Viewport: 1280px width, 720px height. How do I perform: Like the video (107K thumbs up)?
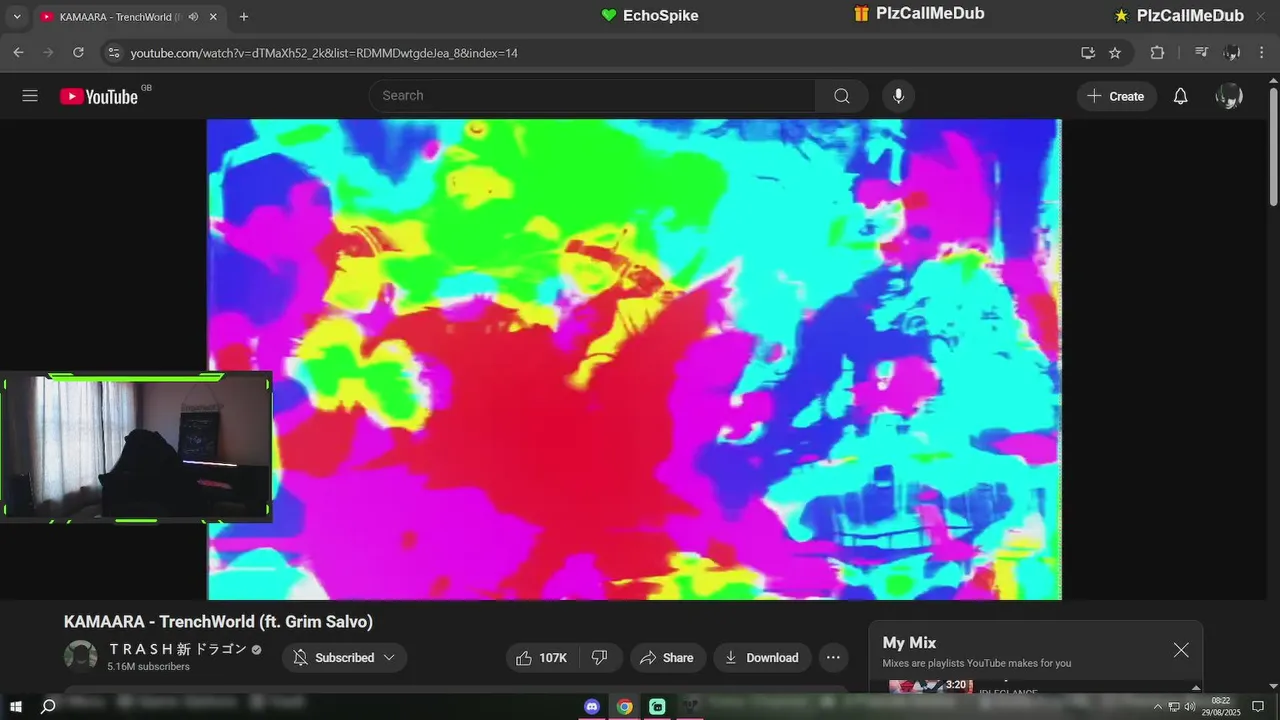(x=543, y=658)
